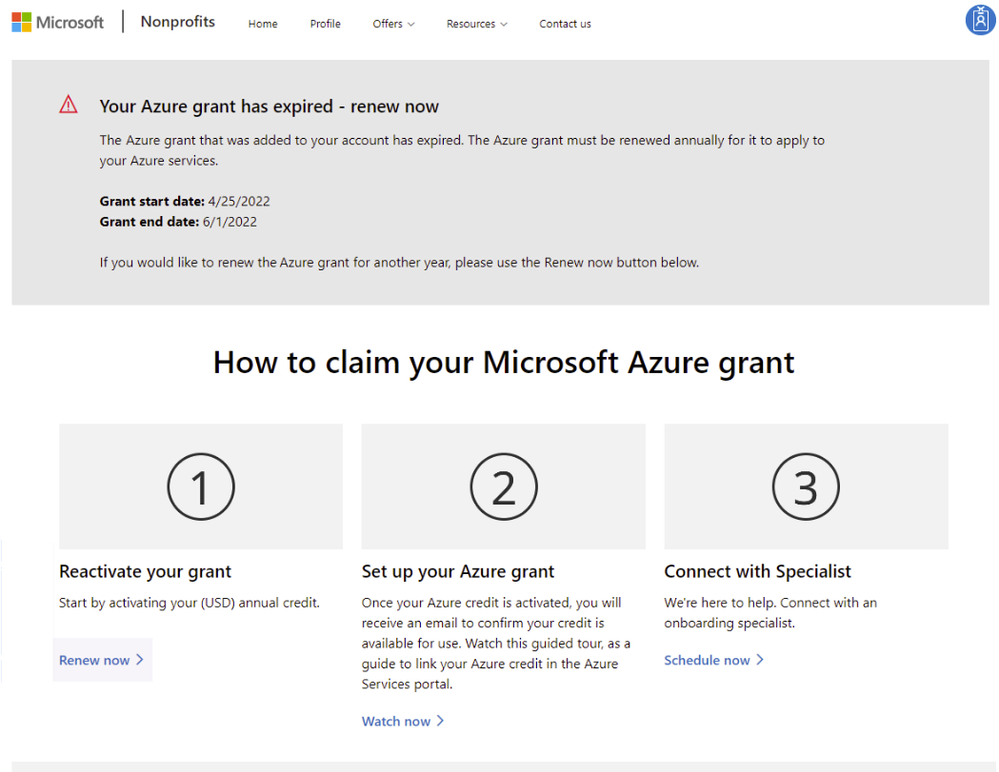Click the Microsoft logo

pos(57,22)
